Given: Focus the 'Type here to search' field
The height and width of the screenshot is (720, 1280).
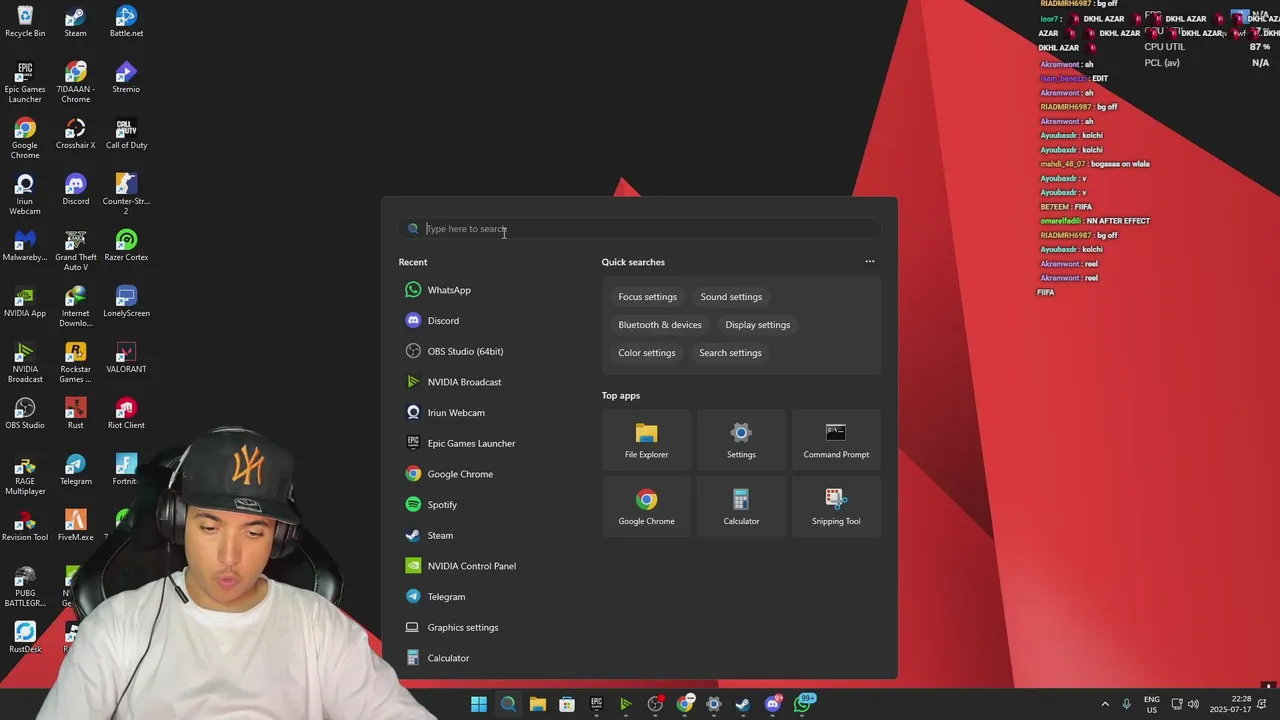Looking at the screenshot, I should coord(640,229).
